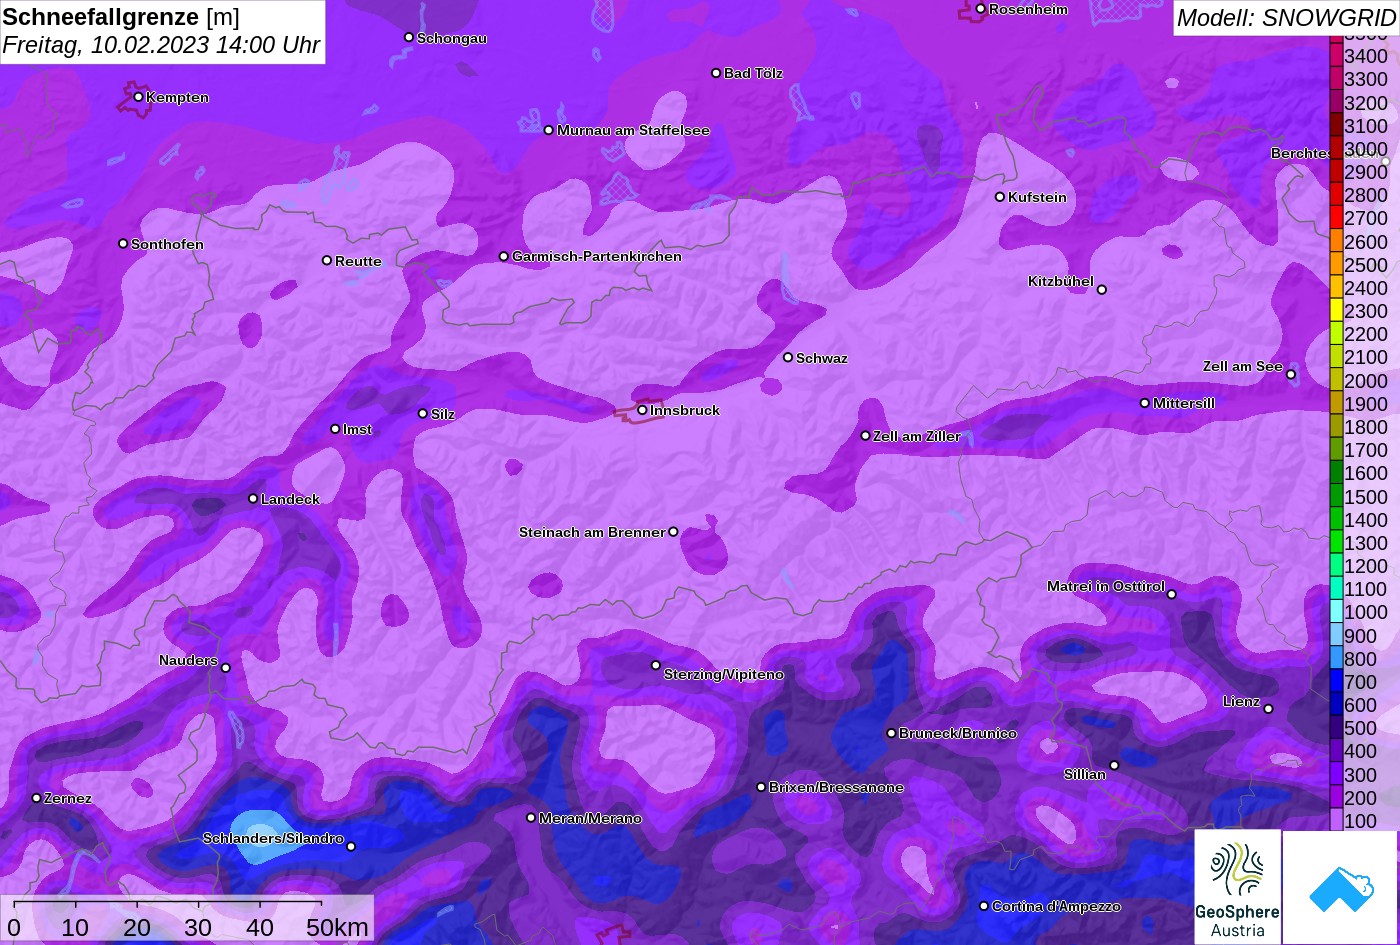Click the Mittersill marker dot

(x=1145, y=403)
